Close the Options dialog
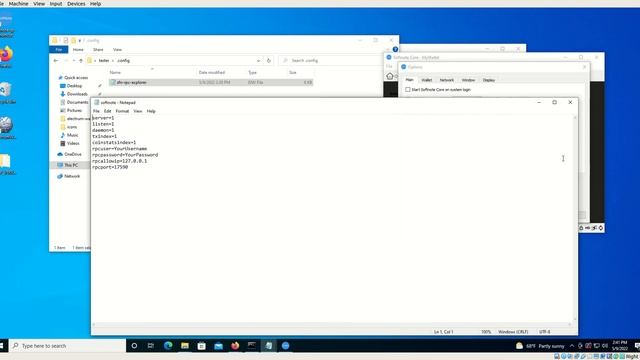The height and width of the screenshot is (360, 640). point(584,67)
